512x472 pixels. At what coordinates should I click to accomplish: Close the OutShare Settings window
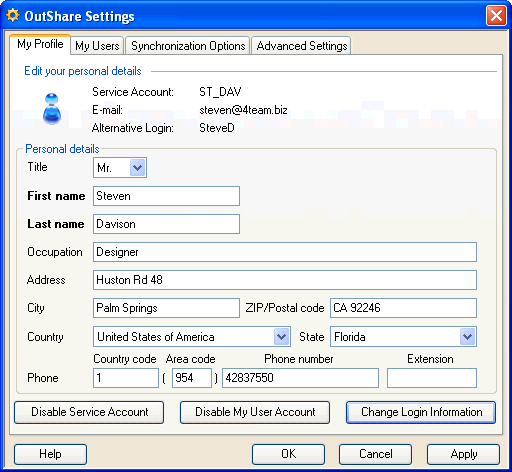click(496, 16)
